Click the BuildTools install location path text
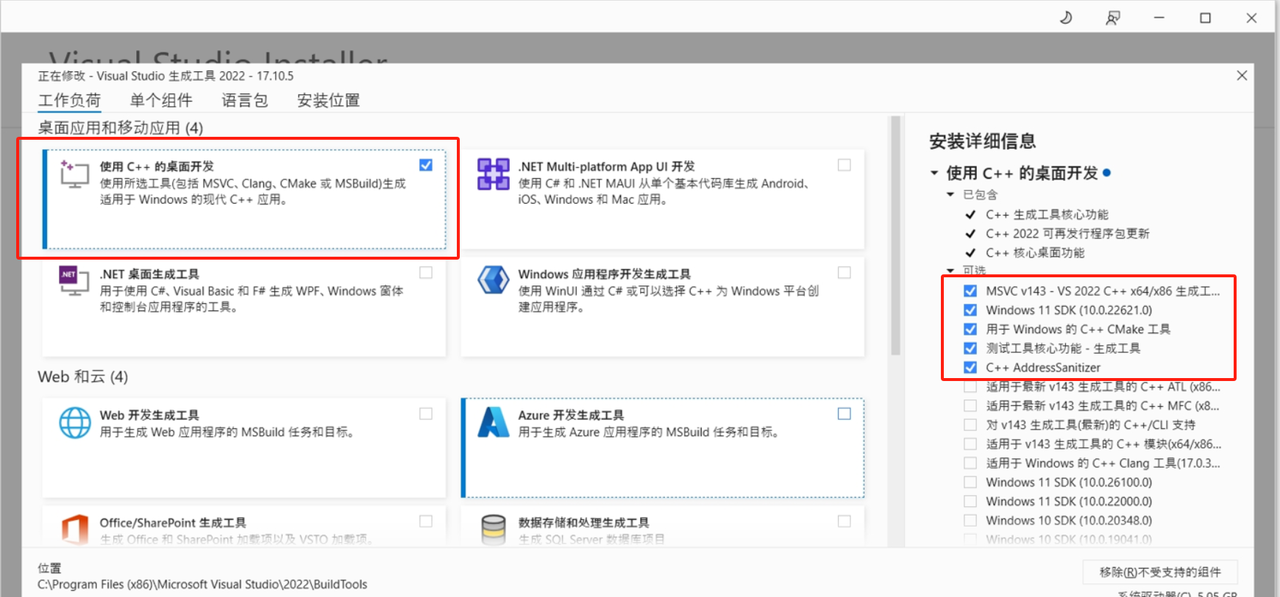The width and height of the screenshot is (1280, 597). click(x=202, y=584)
